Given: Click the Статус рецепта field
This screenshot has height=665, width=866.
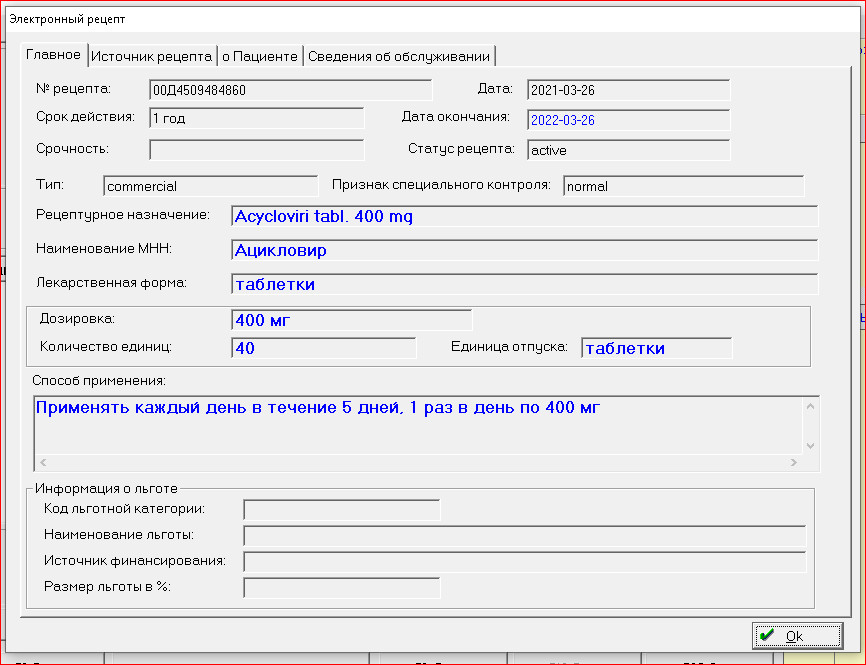Looking at the screenshot, I should [629, 150].
